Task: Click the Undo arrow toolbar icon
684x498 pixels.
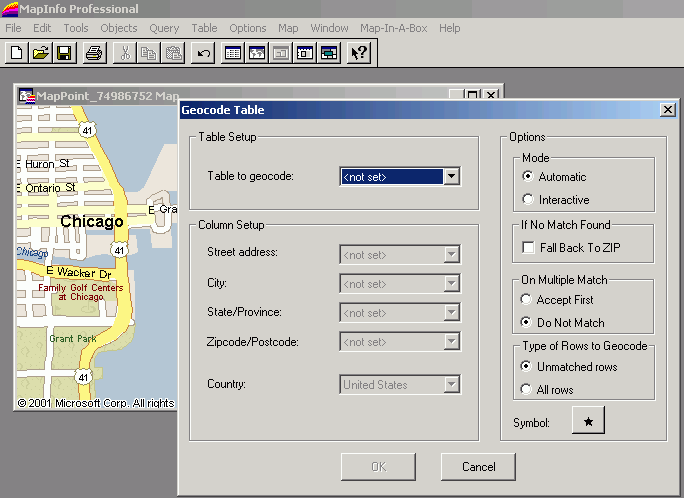Action: pyautogui.click(x=204, y=53)
